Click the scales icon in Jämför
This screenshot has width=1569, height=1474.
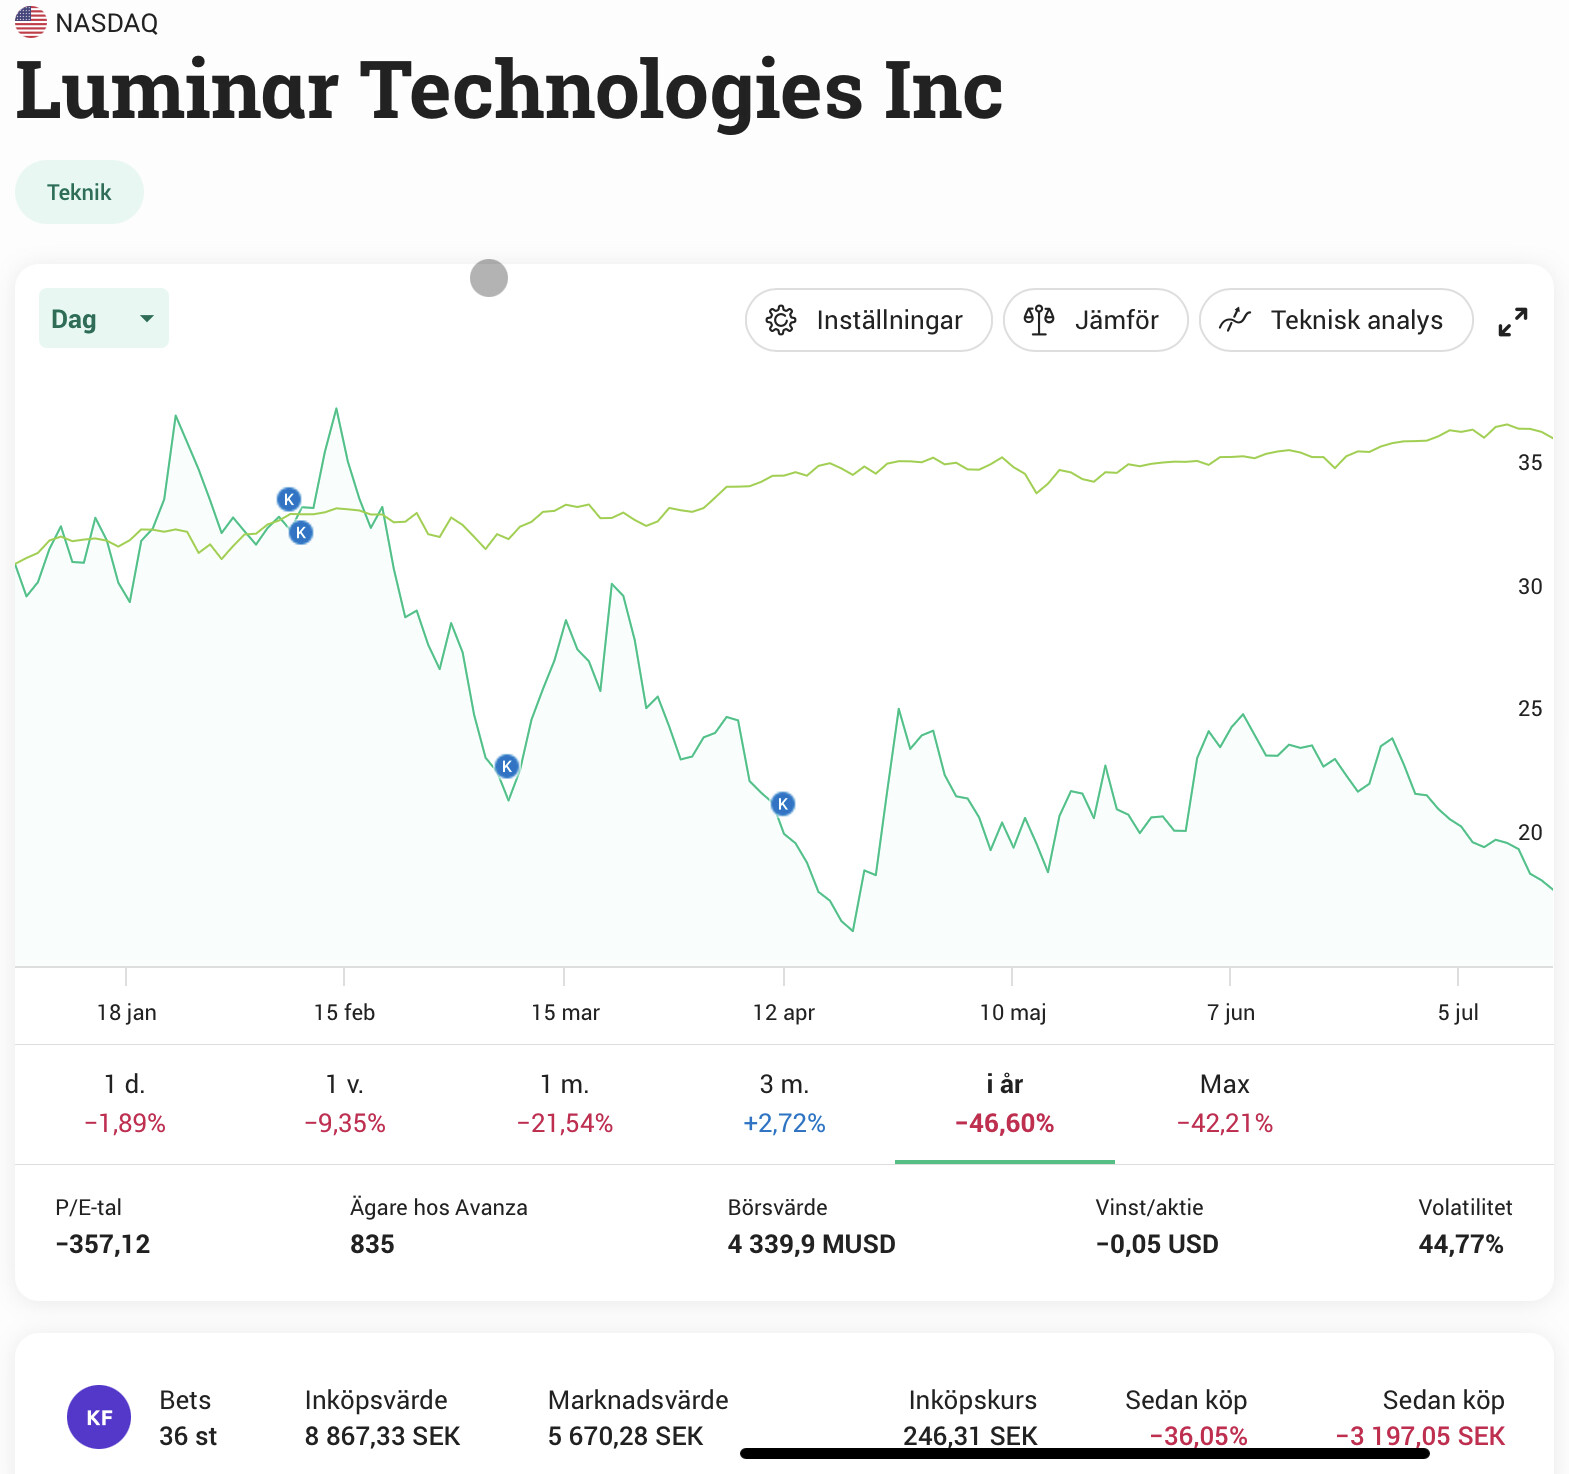(1039, 320)
